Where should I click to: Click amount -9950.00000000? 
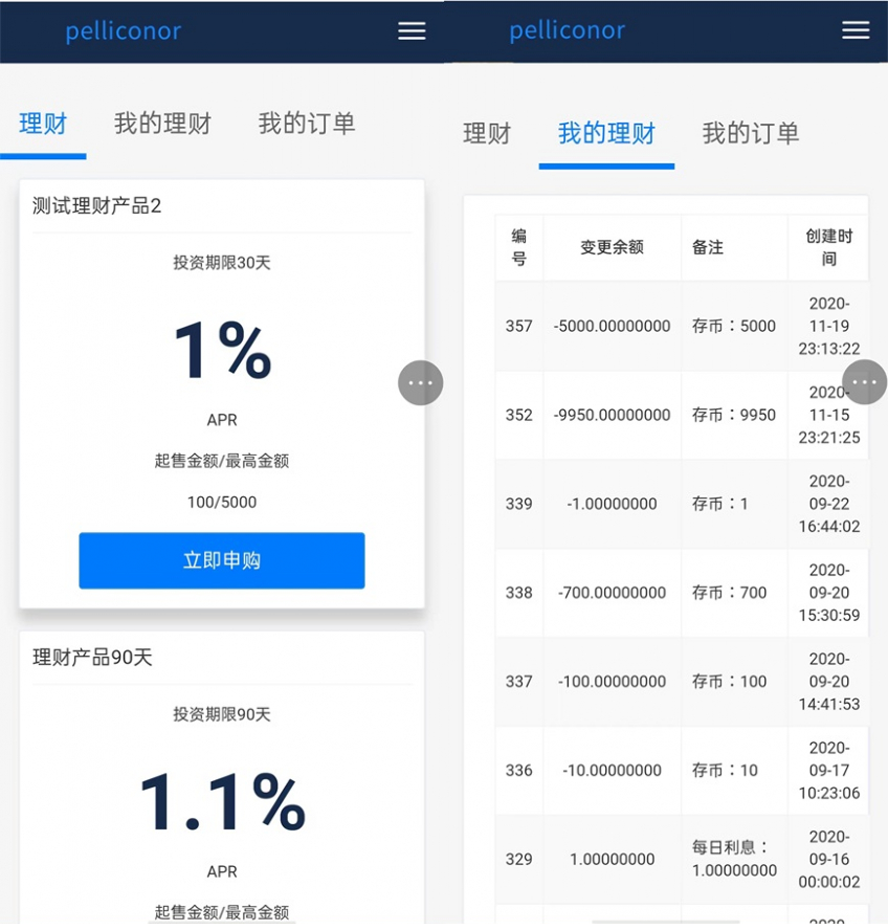coord(612,415)
